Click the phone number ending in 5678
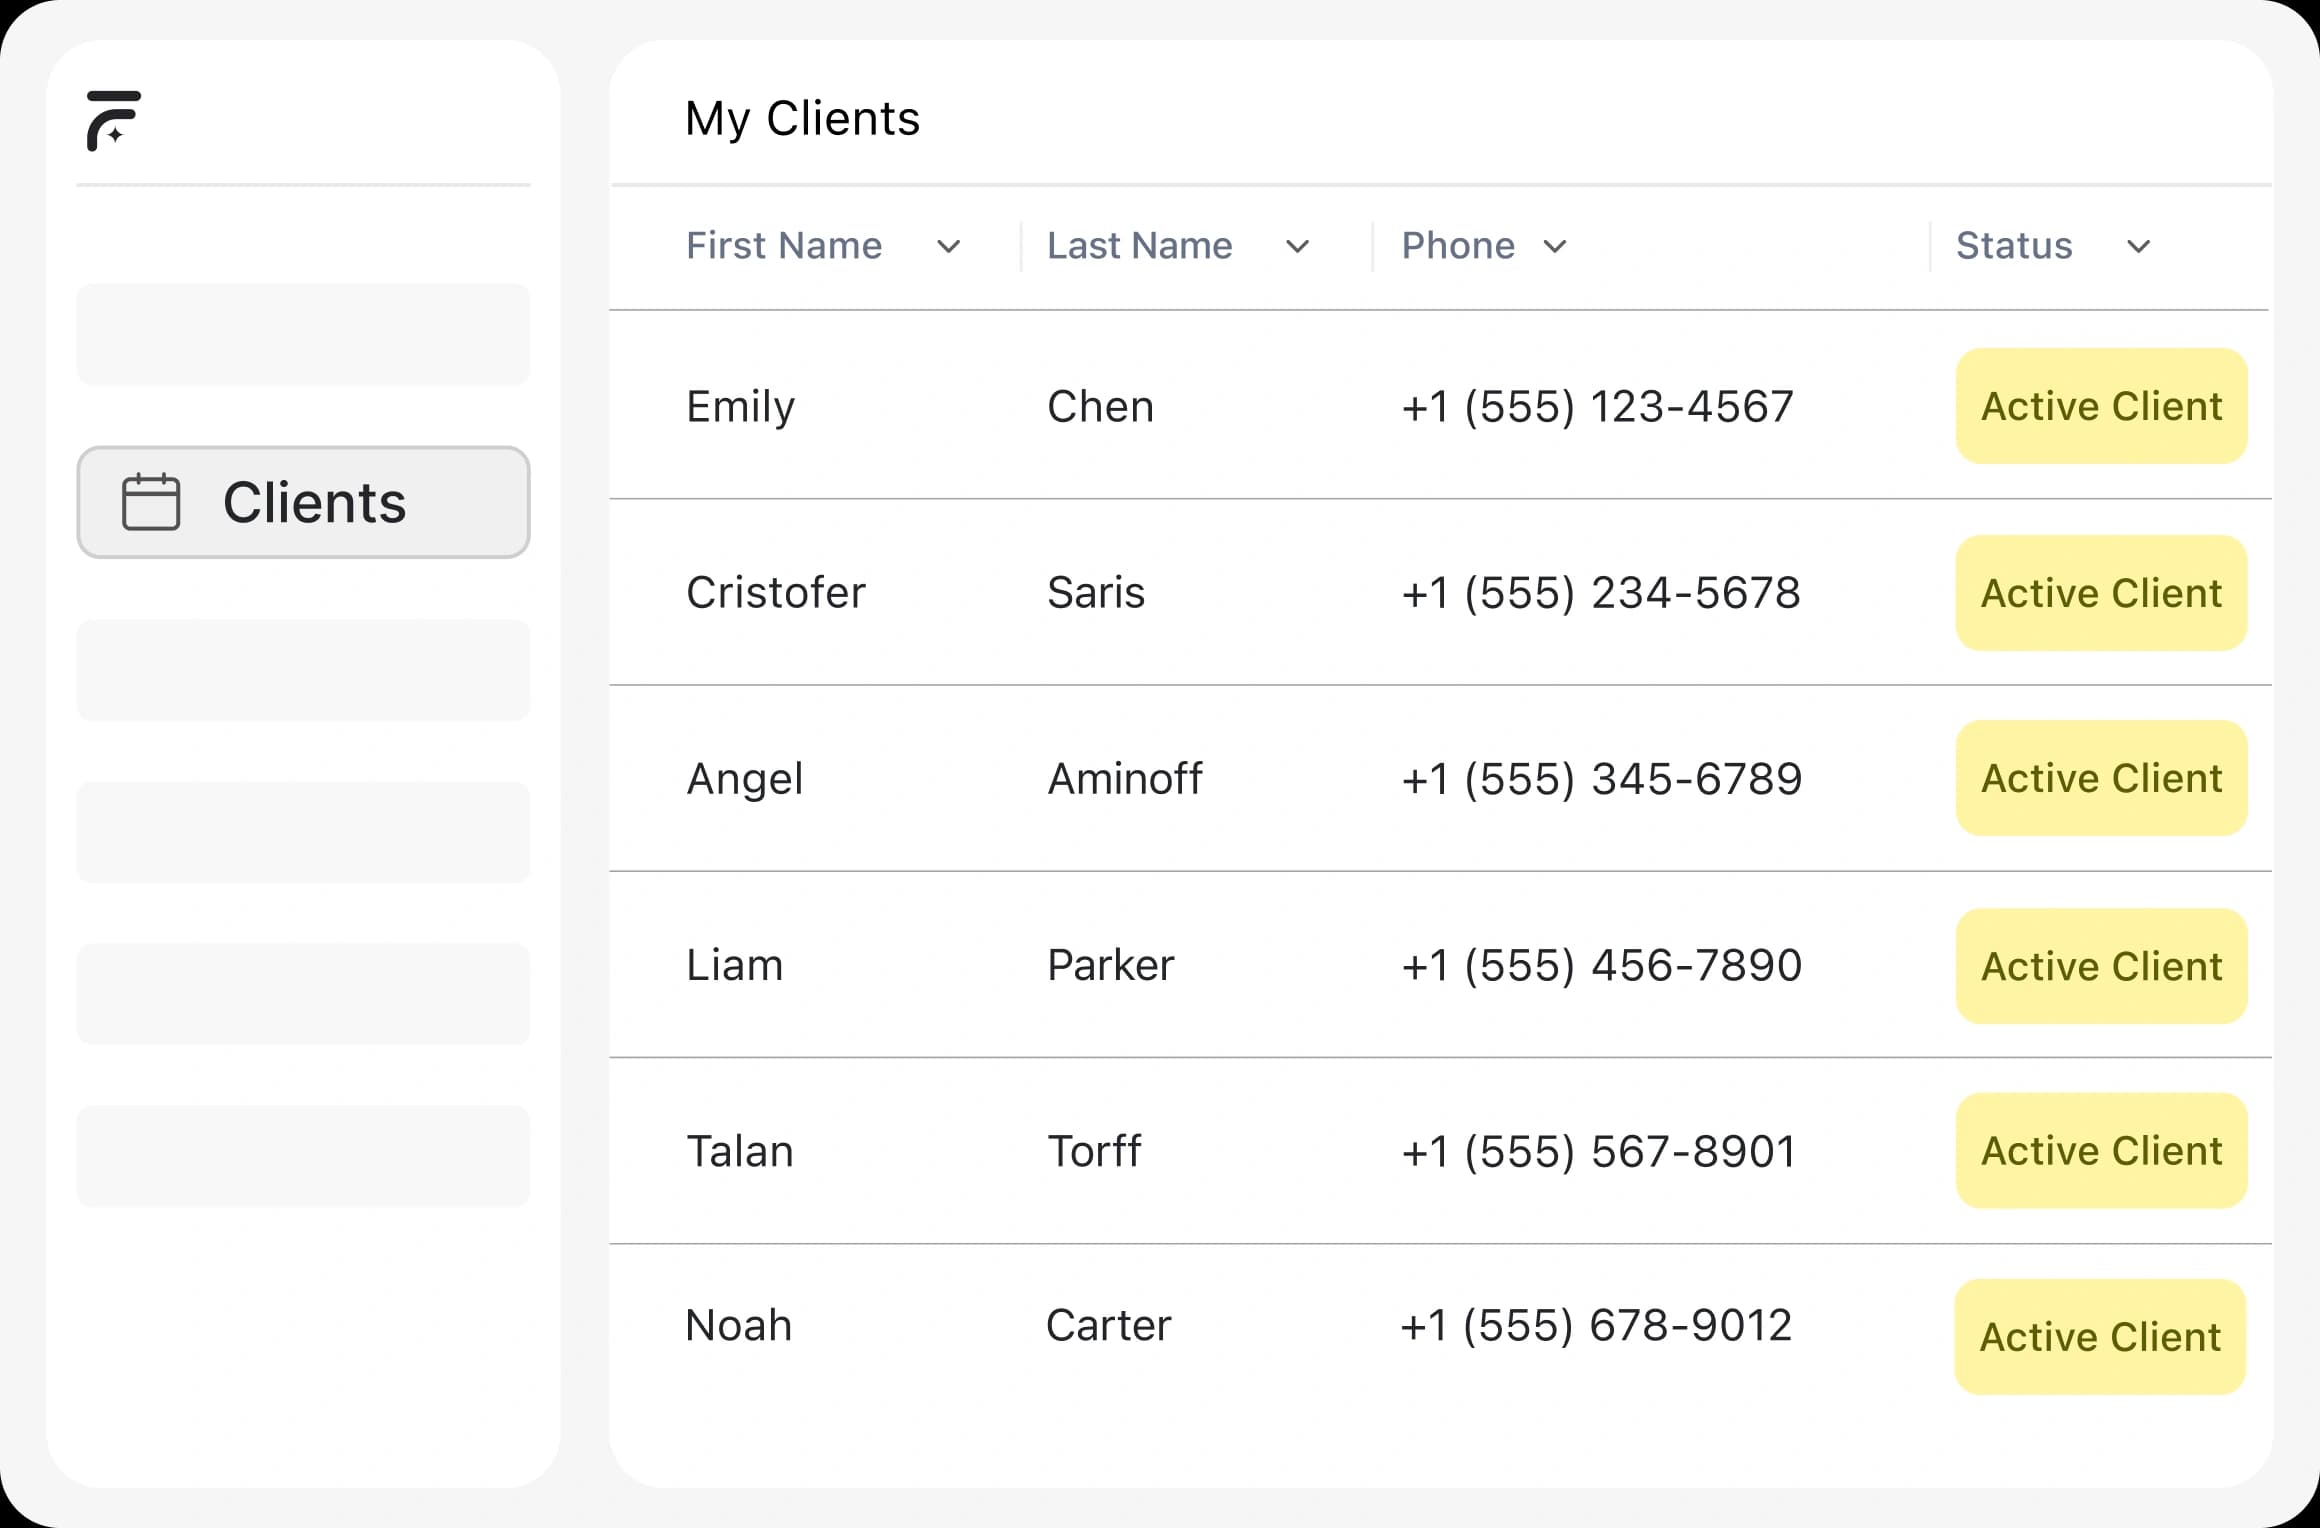2320x1528 pixels. [1600, 593]
